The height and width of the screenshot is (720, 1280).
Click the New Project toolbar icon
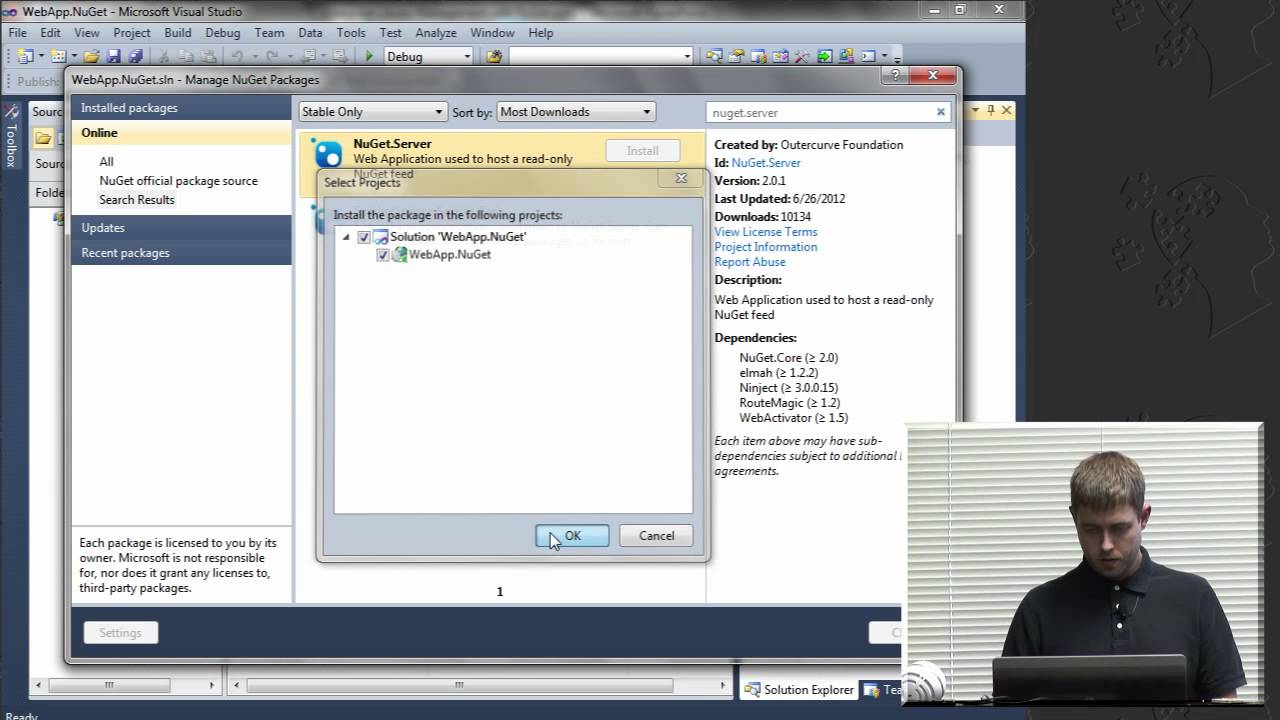(x=25, y=56)
